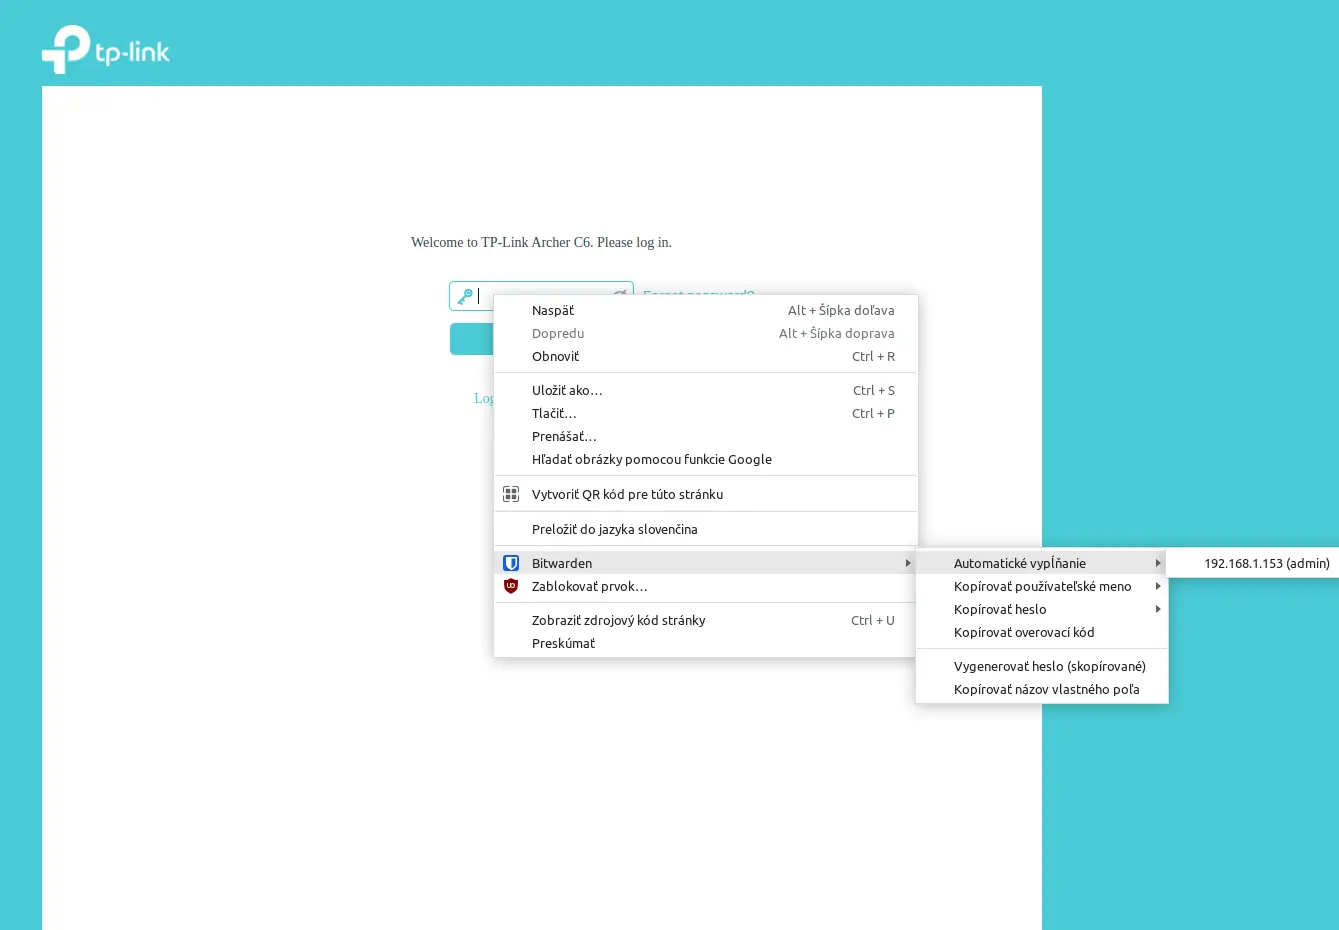Choose Kopírovať heslo item
This screenshot has height=930, width=1339.
point(1042,609)
